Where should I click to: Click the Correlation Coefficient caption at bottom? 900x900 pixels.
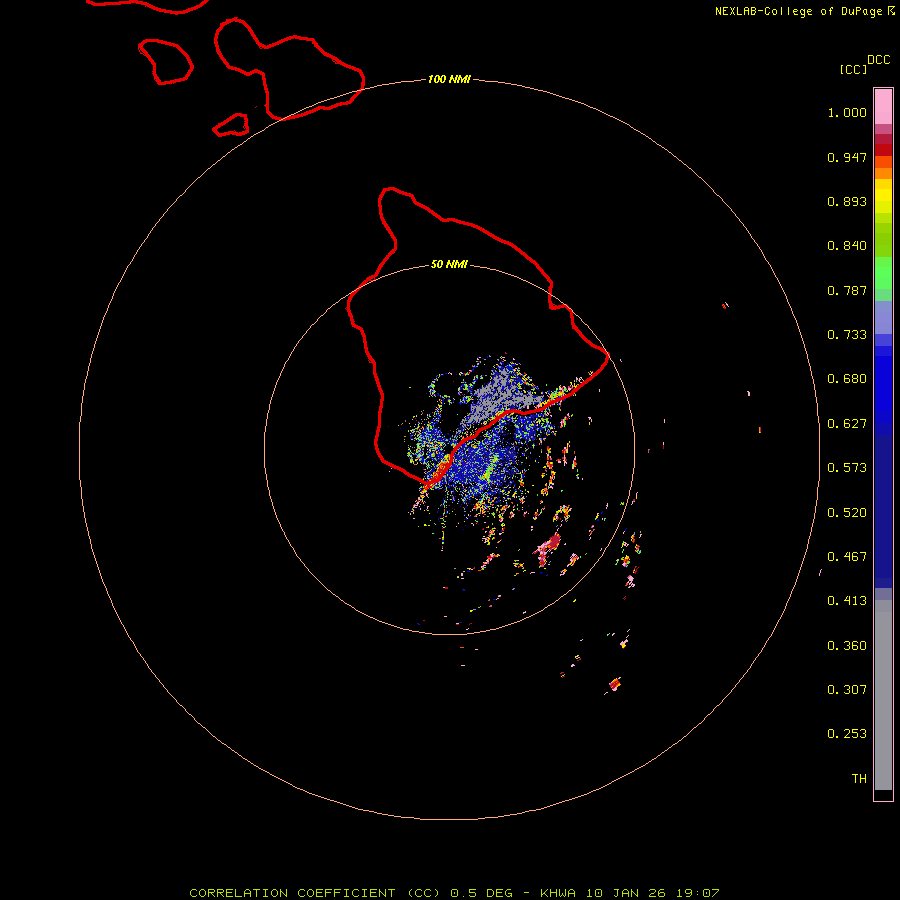[454, 893]
